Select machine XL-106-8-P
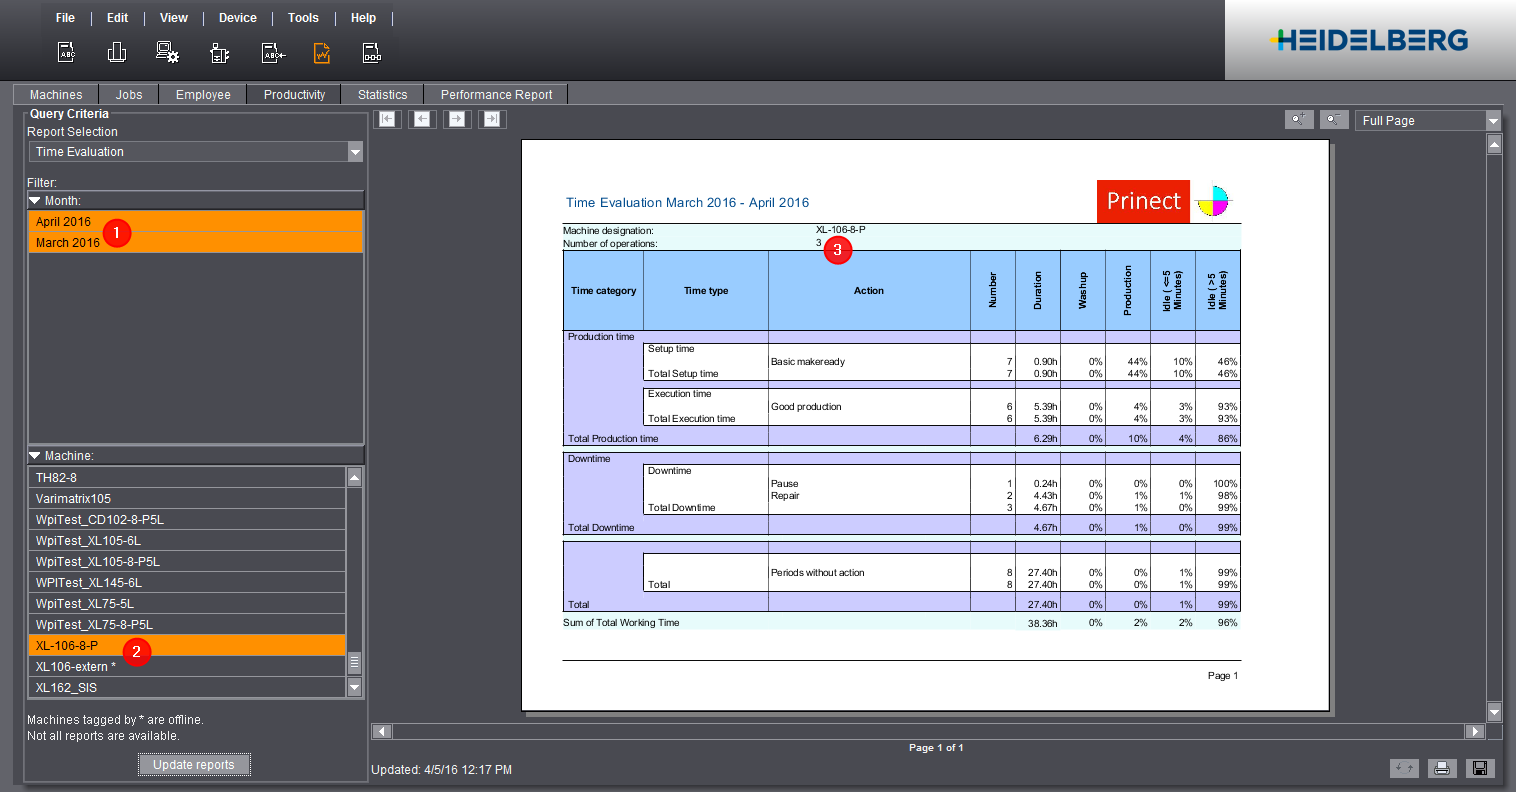The width and height of the screenshot is (1516, 792). 187,646
